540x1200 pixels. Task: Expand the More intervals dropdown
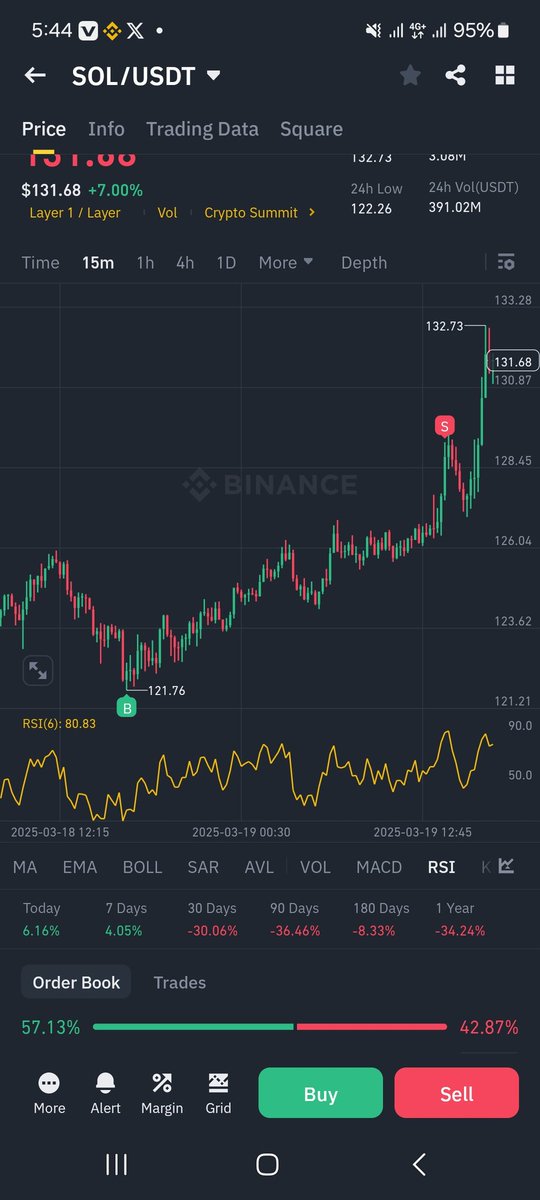[x=286, y=263]
